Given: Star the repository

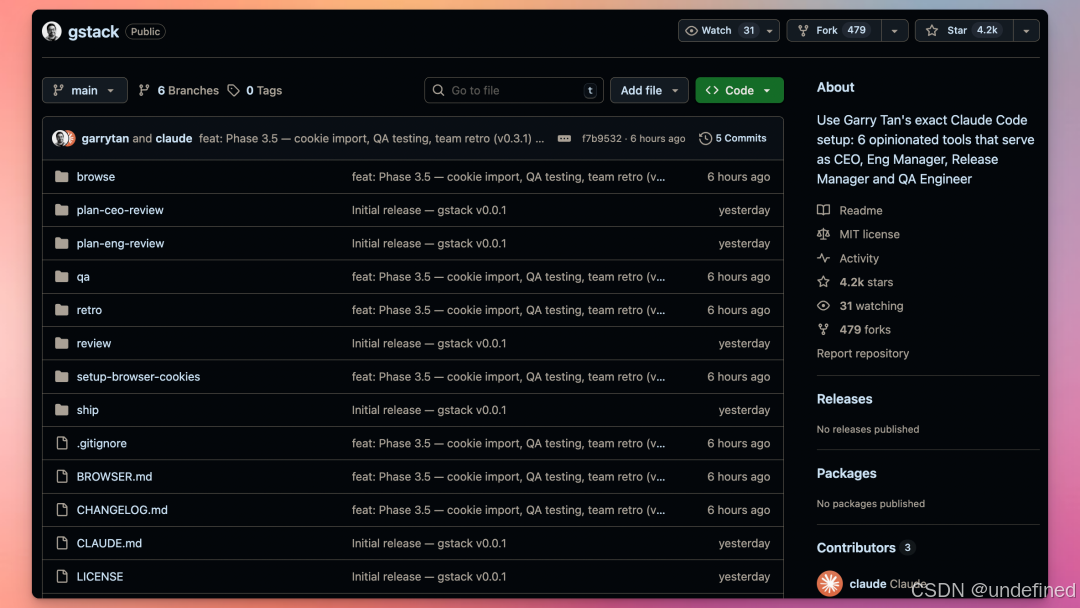Looking at the screenshot, I should (x=964, y=30).
